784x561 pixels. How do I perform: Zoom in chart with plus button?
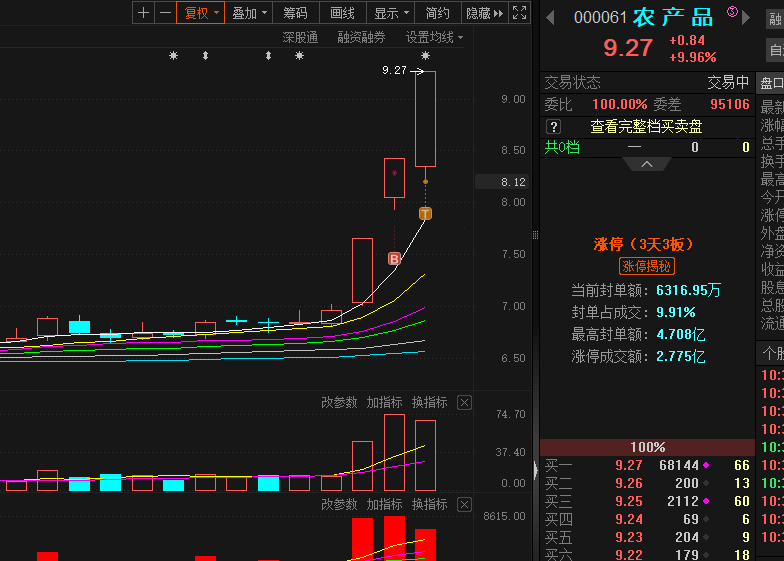tap(144, 12)
